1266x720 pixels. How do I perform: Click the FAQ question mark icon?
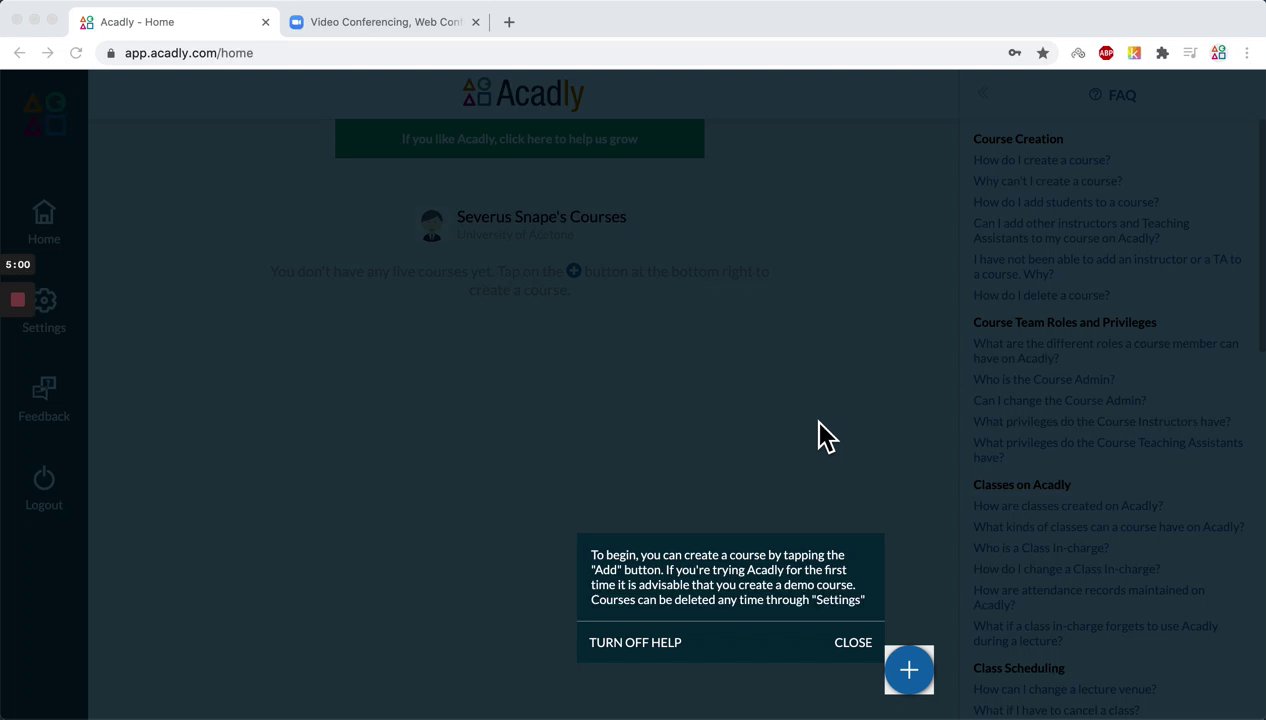pos(1095,95)
